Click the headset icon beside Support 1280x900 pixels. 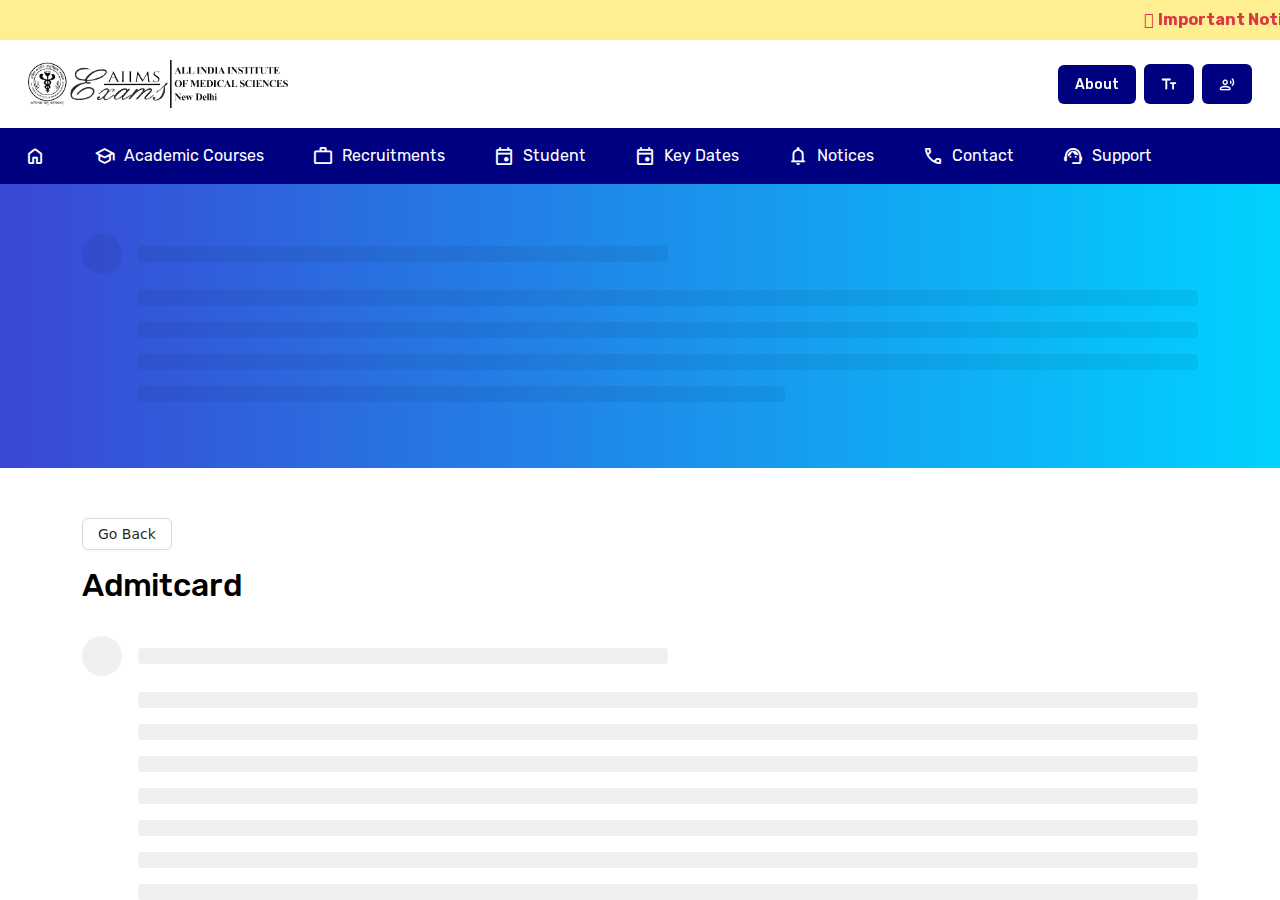point(1073,156)
